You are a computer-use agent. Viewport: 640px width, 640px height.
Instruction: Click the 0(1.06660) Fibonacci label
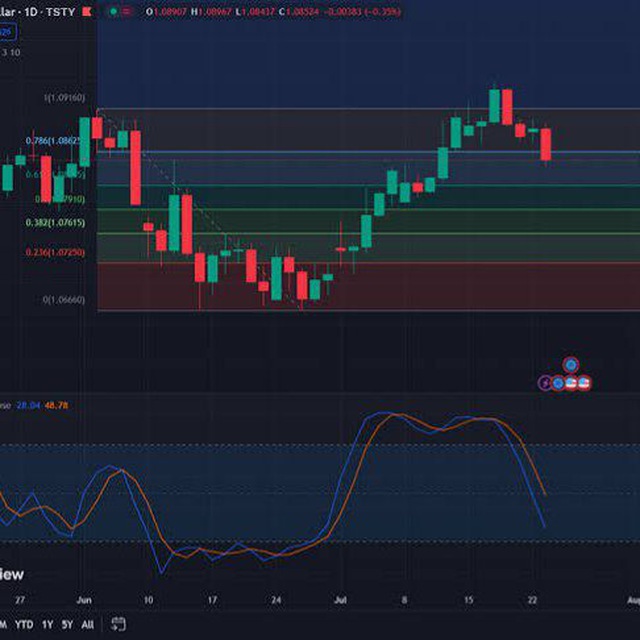(64, 300)
